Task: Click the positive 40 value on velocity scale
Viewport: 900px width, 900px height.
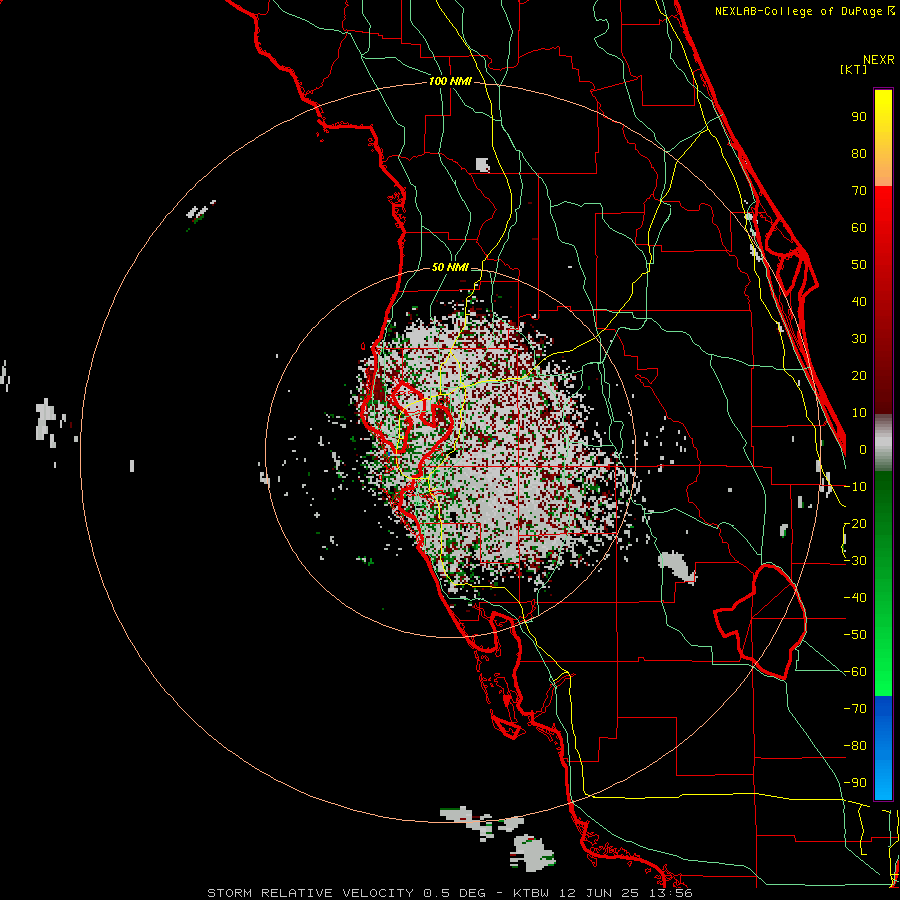Action: [859, 302]
